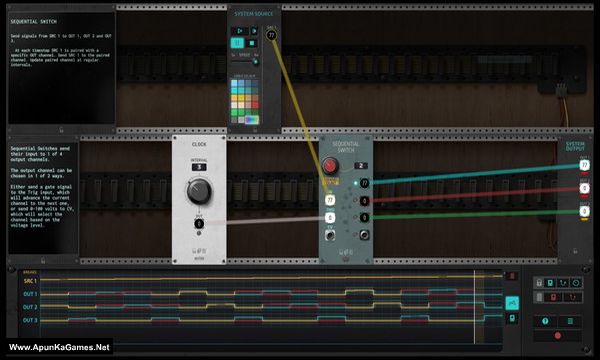The width and height of the screenshot is (600, 360).
Task: Select the OUT 2 row label in the scope
Action: [30, 307]
